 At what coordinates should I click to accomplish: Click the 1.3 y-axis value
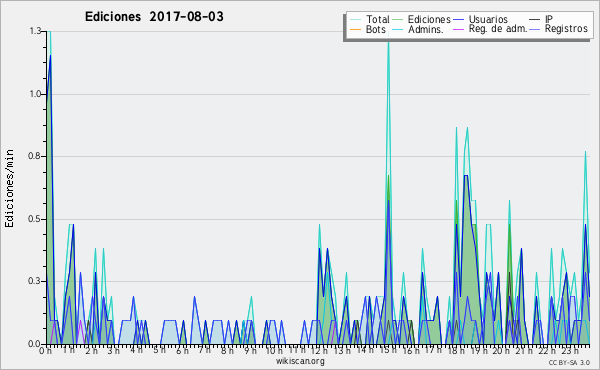(35, 31)
